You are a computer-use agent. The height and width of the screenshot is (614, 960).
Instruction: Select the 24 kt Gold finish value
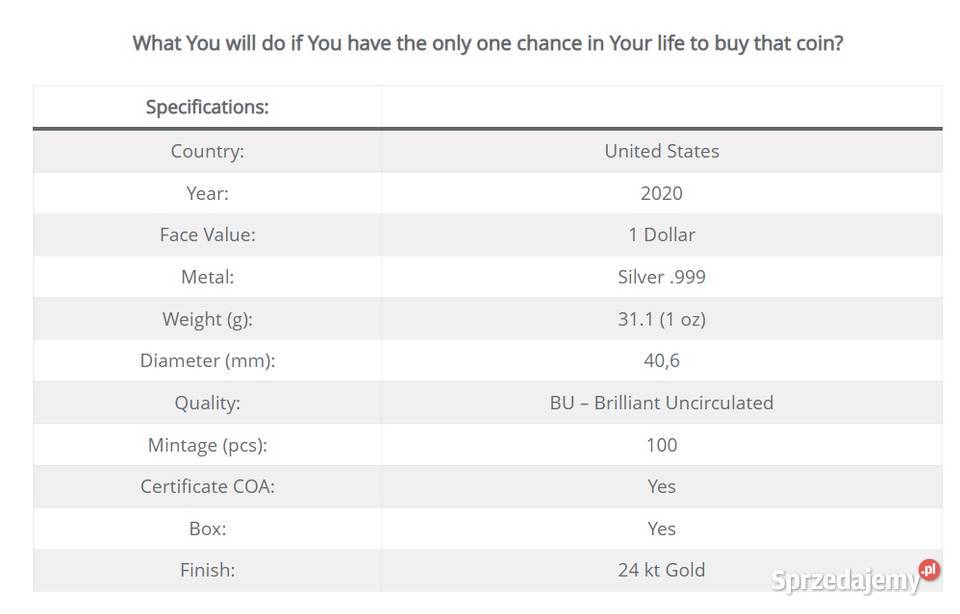click(661, 570)
